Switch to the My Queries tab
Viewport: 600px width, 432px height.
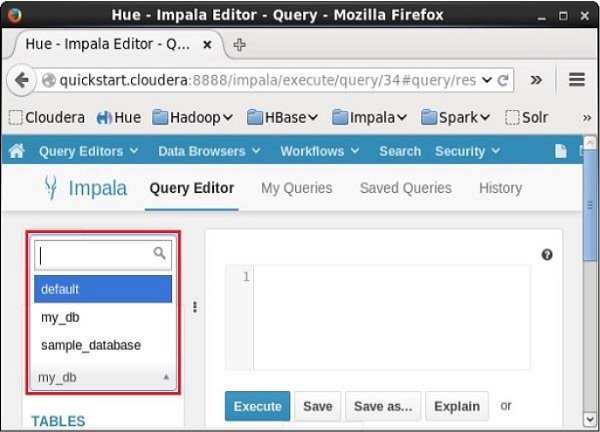296,188
